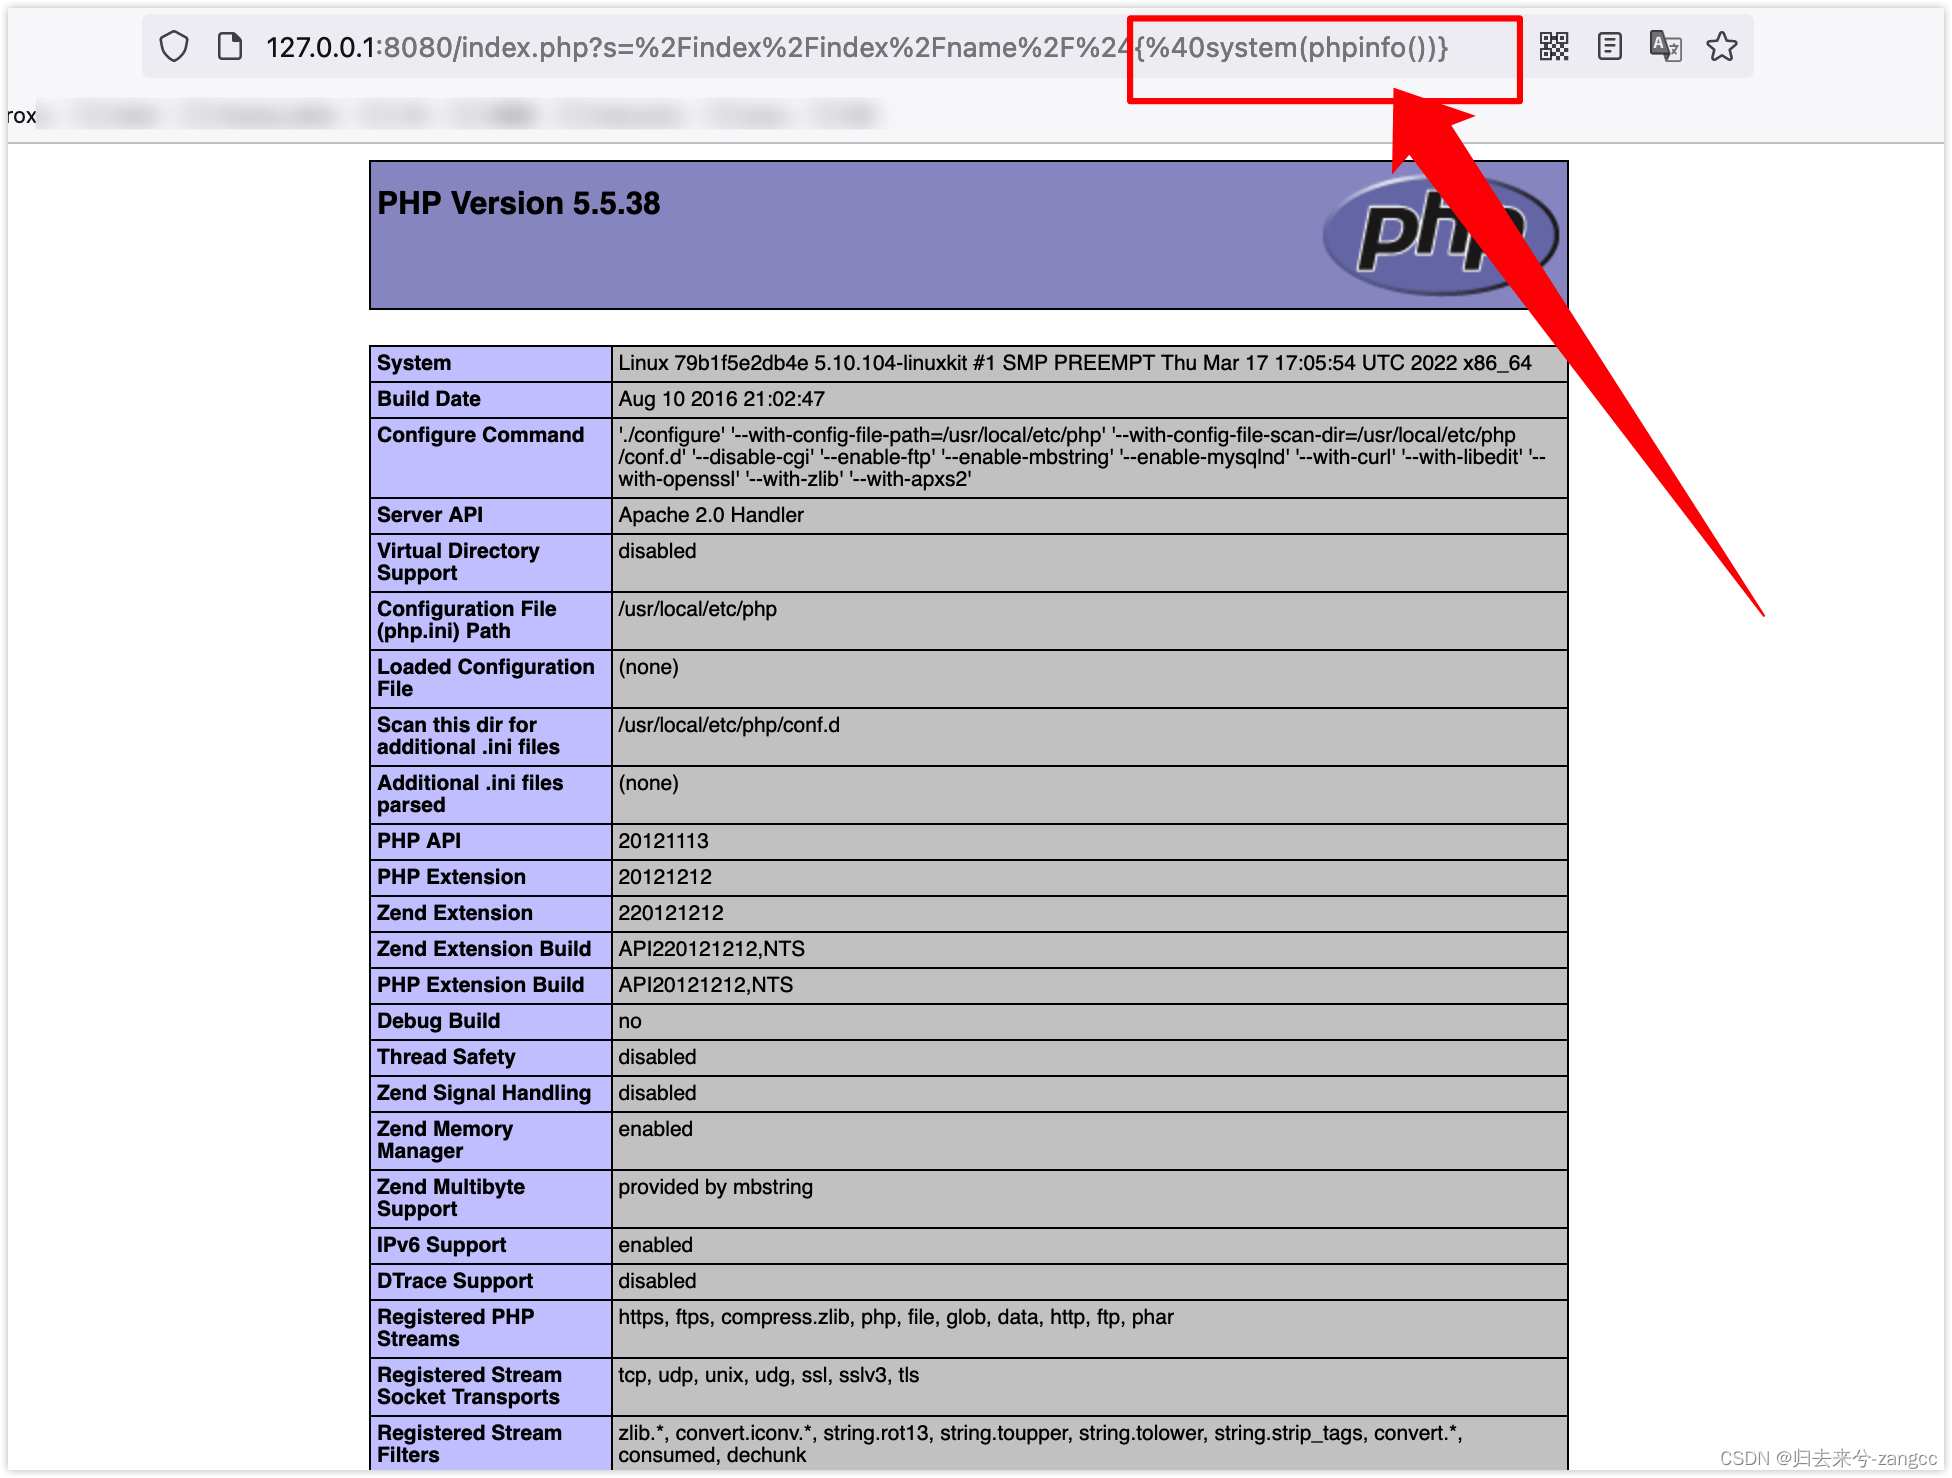This screenshot has width=1952, height=1478.
Task: Click the API220121212,NTS value
Action: [712, 949]
